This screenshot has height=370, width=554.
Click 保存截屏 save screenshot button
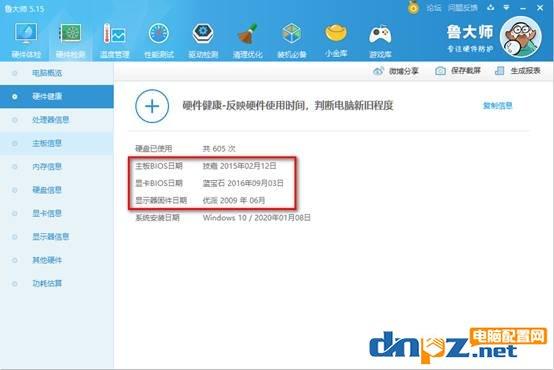(x=458, y=71)
